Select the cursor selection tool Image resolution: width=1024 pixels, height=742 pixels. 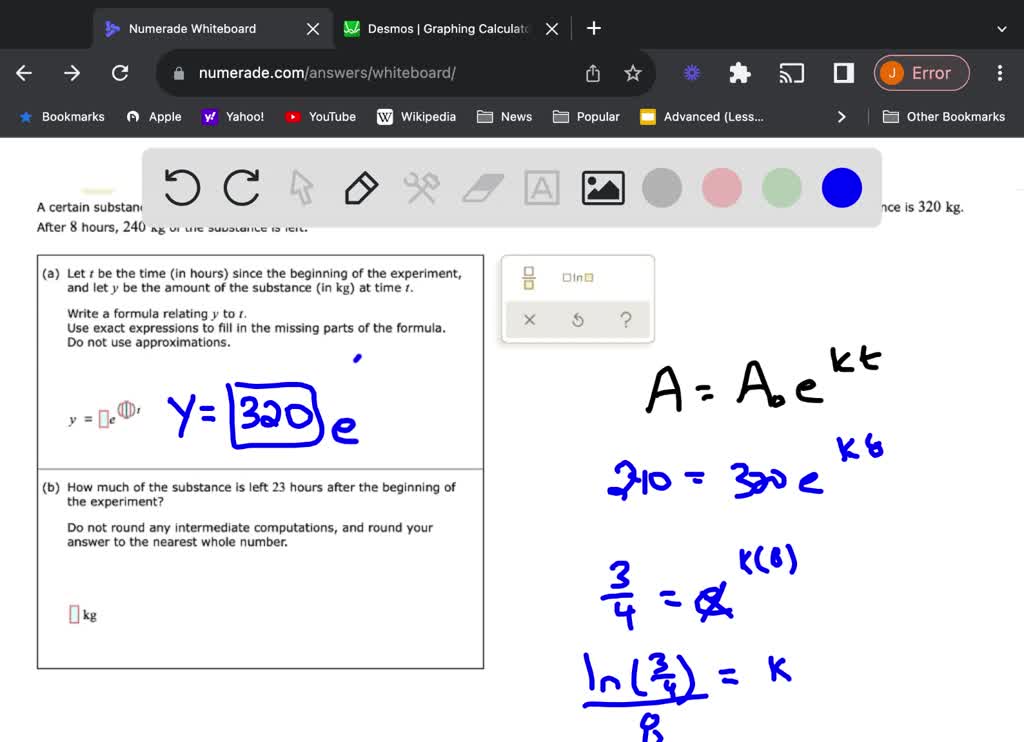click(x=301, y=187)
